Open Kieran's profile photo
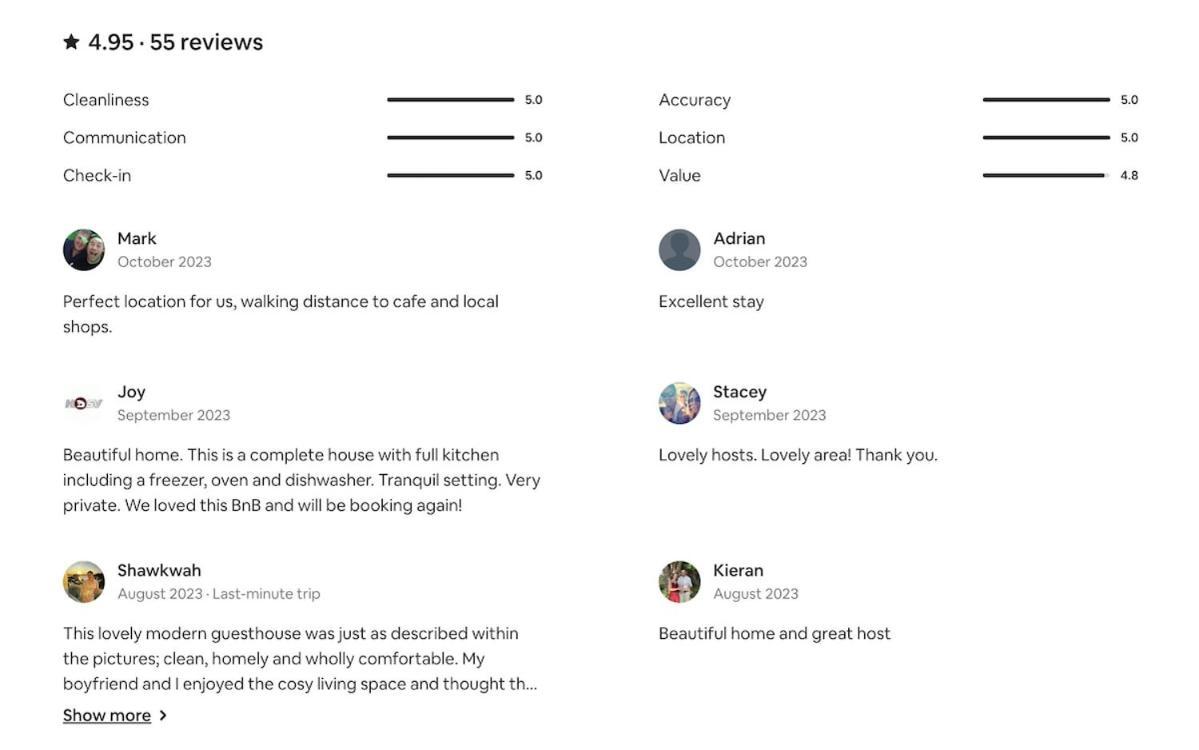This screenshot has width=1199, height=750. tap(679, 582)
